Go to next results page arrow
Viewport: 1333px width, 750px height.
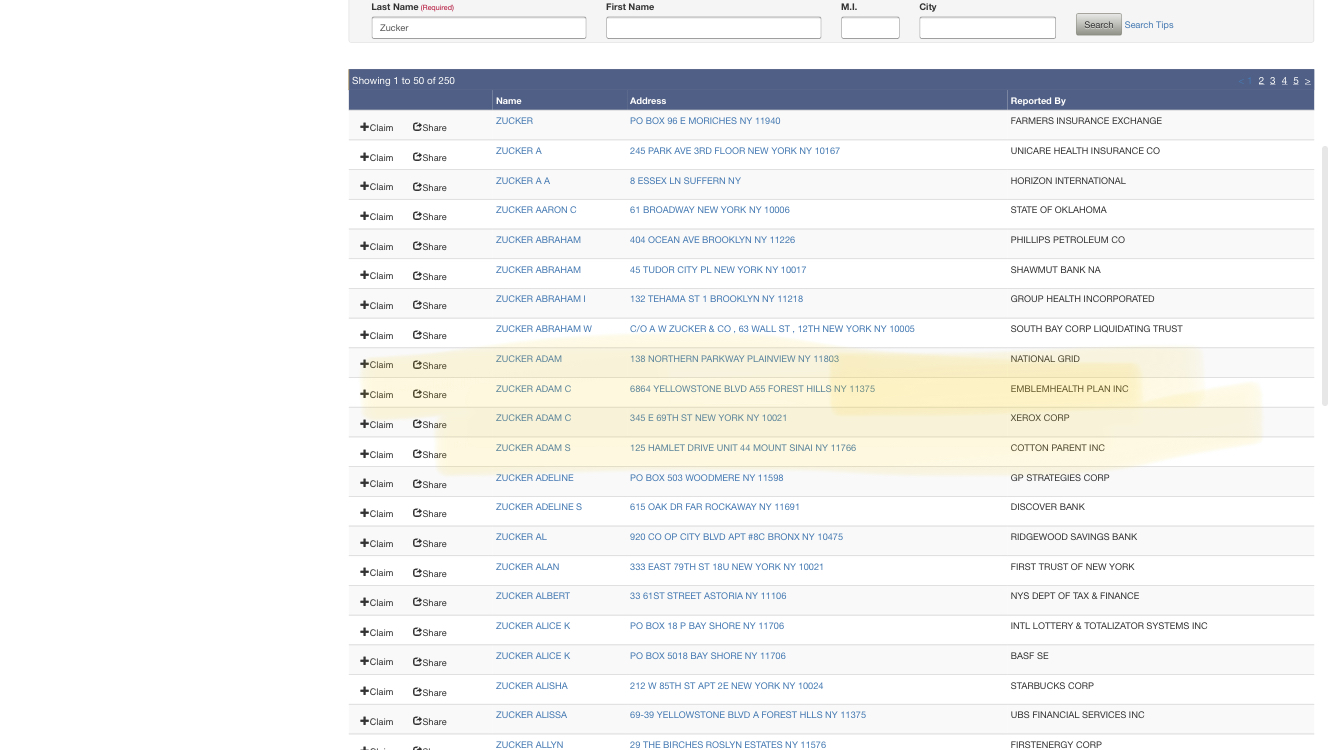1308,81
